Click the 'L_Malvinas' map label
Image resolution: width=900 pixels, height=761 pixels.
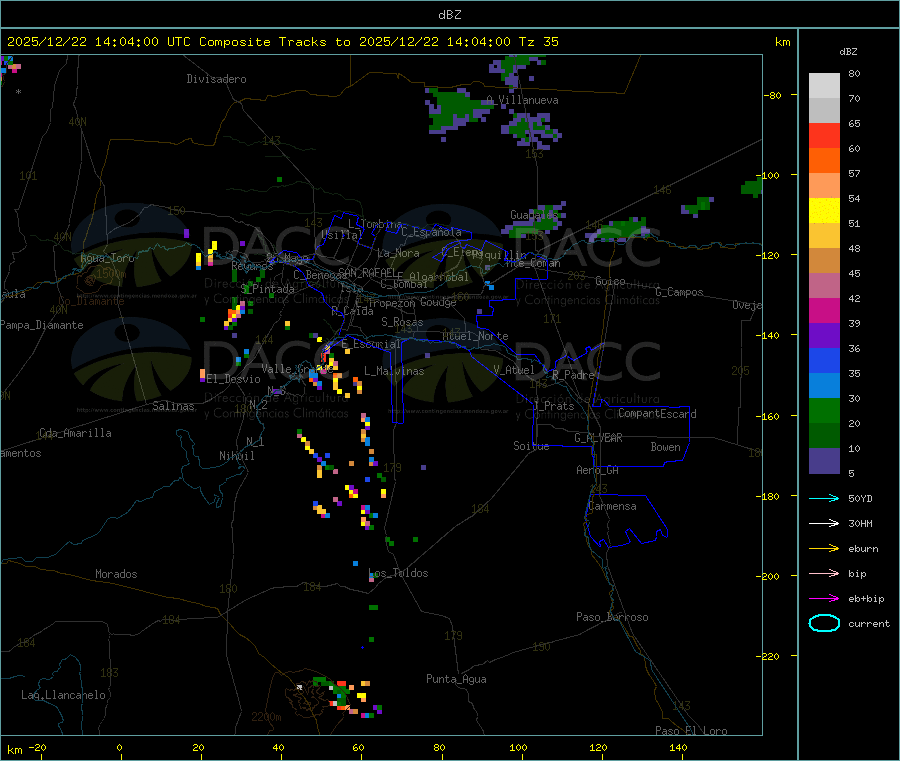point(394,371)
